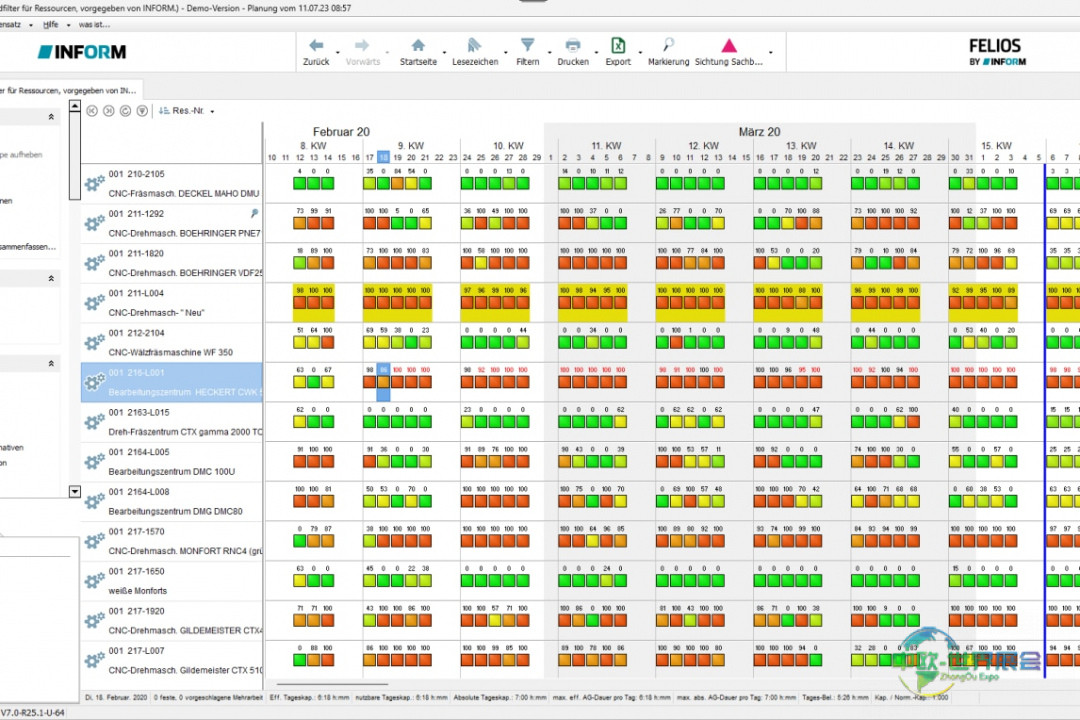Select resource row 001 2164-L005

[170, 461]
